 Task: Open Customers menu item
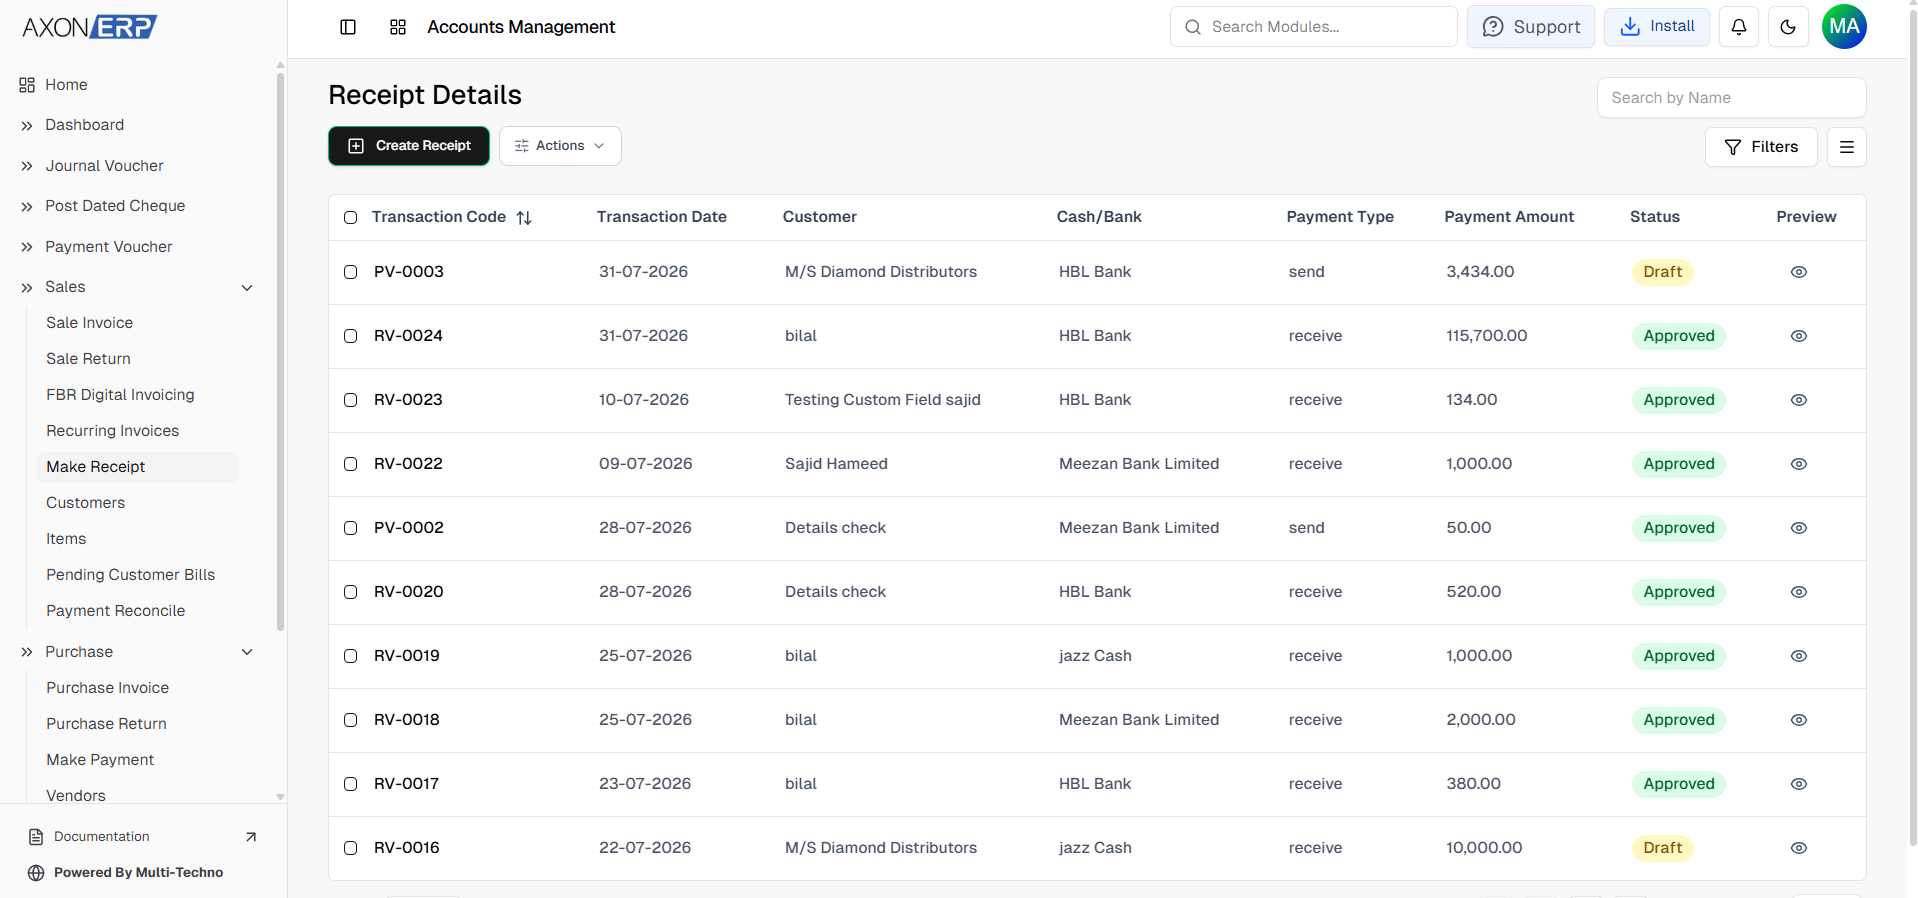pos(85,503)
